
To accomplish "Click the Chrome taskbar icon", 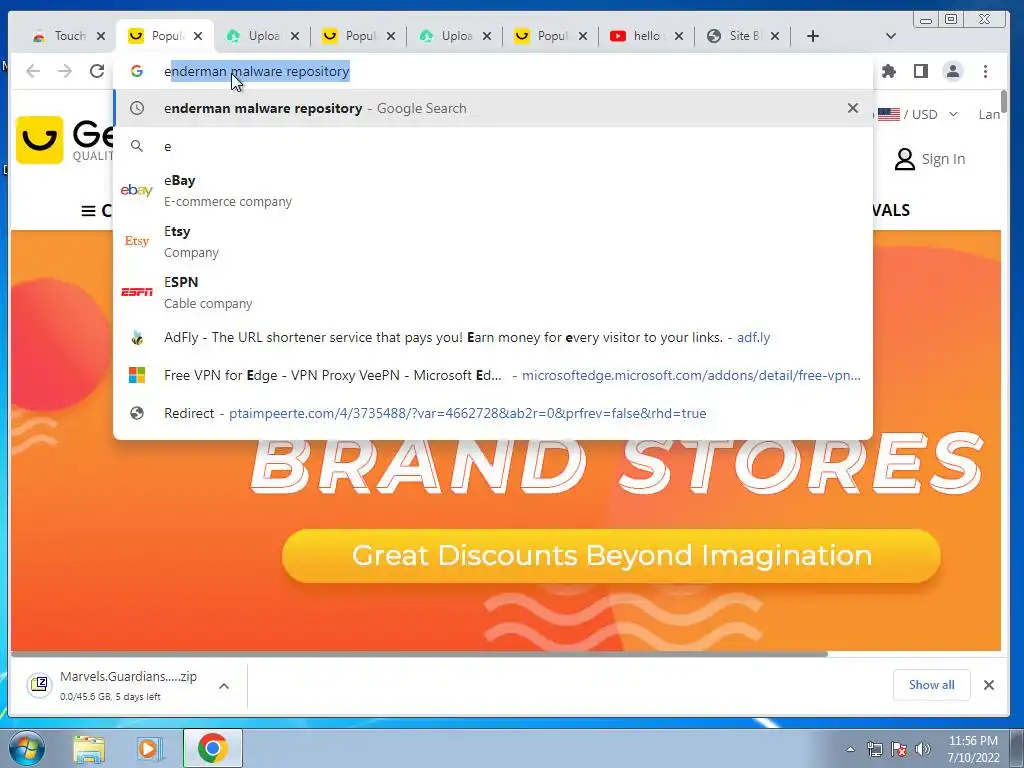I will pyautogui.click(x=212, y=748).
